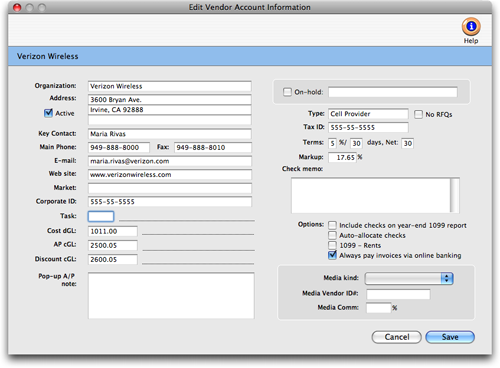Click the Terms discount days field
This screenshot has width=500, height=368.
click(x=356, y=143)
